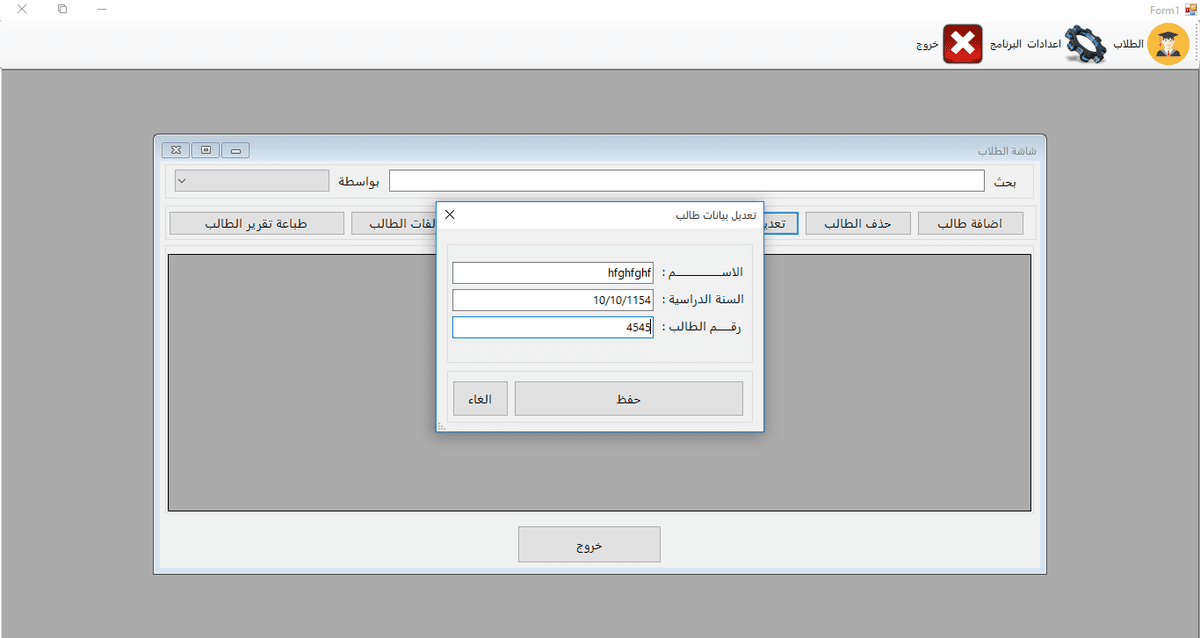Click the partially hidden تعديل button
1200x638 pixels.
pos(781,223)
